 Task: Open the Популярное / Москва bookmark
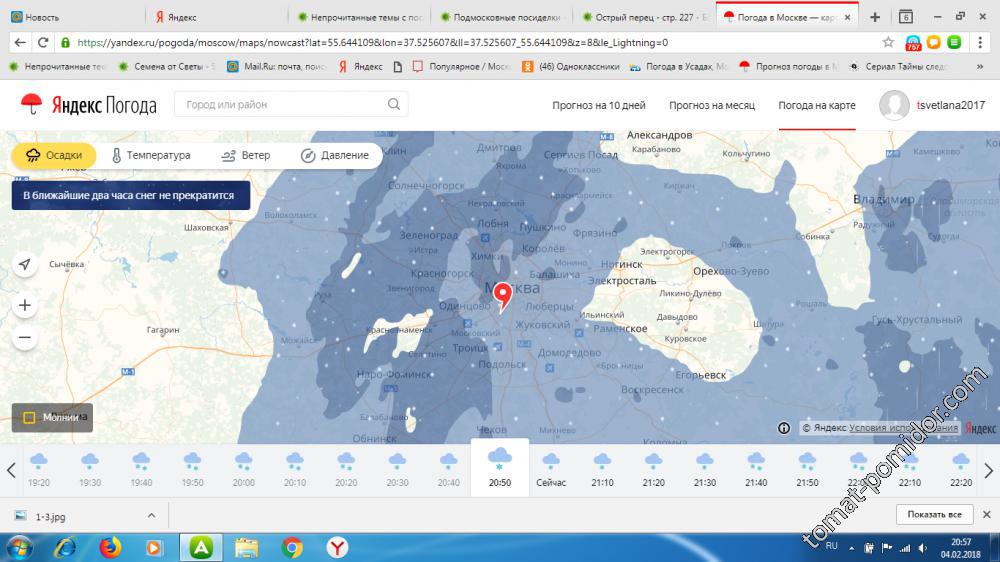pos(462,66)
